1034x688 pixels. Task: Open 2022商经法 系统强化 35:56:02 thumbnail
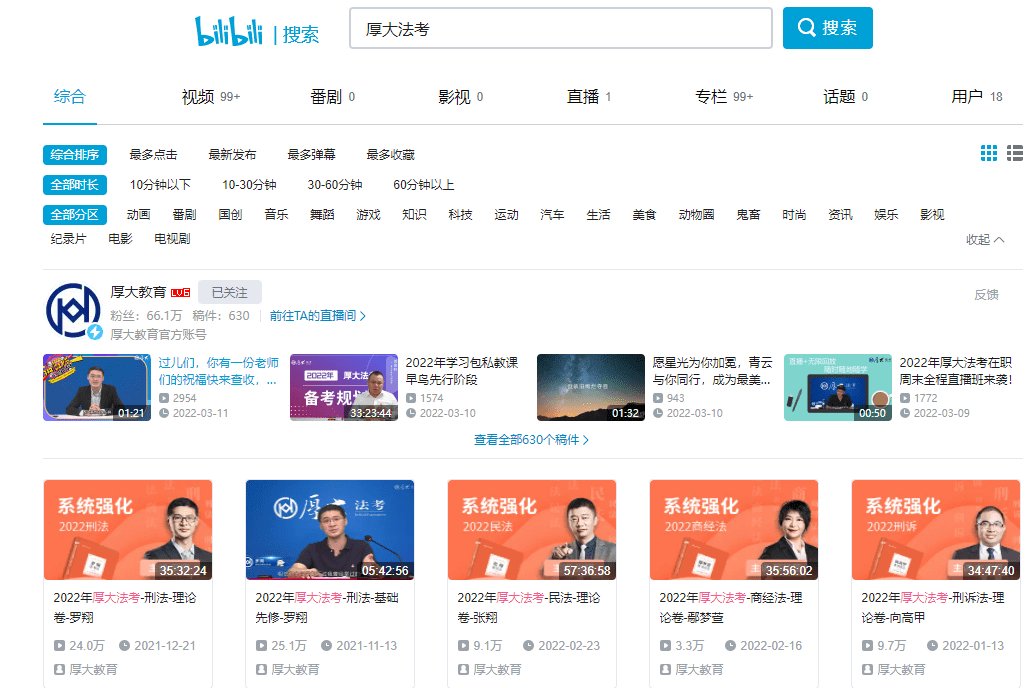(x=734, y=530)
